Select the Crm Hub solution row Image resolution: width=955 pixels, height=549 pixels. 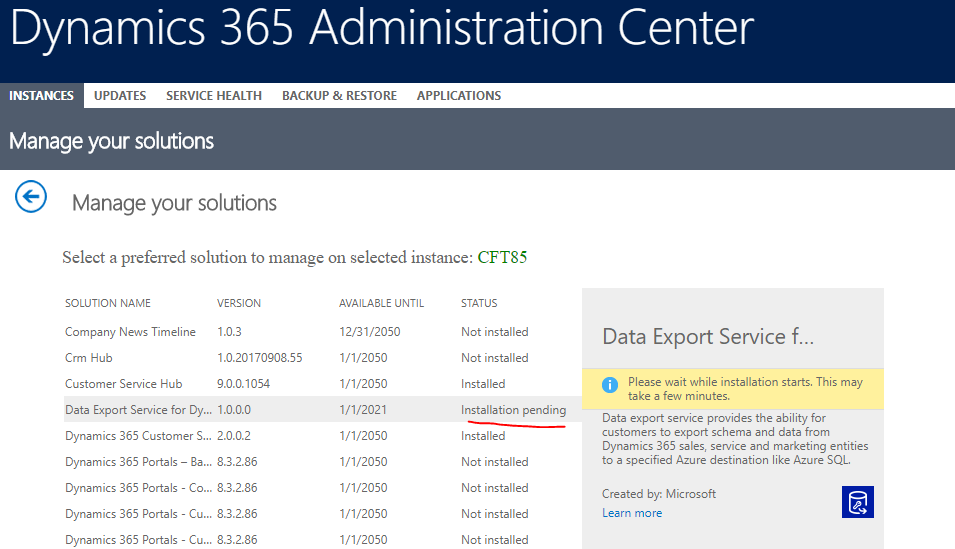tap(322, 358)
